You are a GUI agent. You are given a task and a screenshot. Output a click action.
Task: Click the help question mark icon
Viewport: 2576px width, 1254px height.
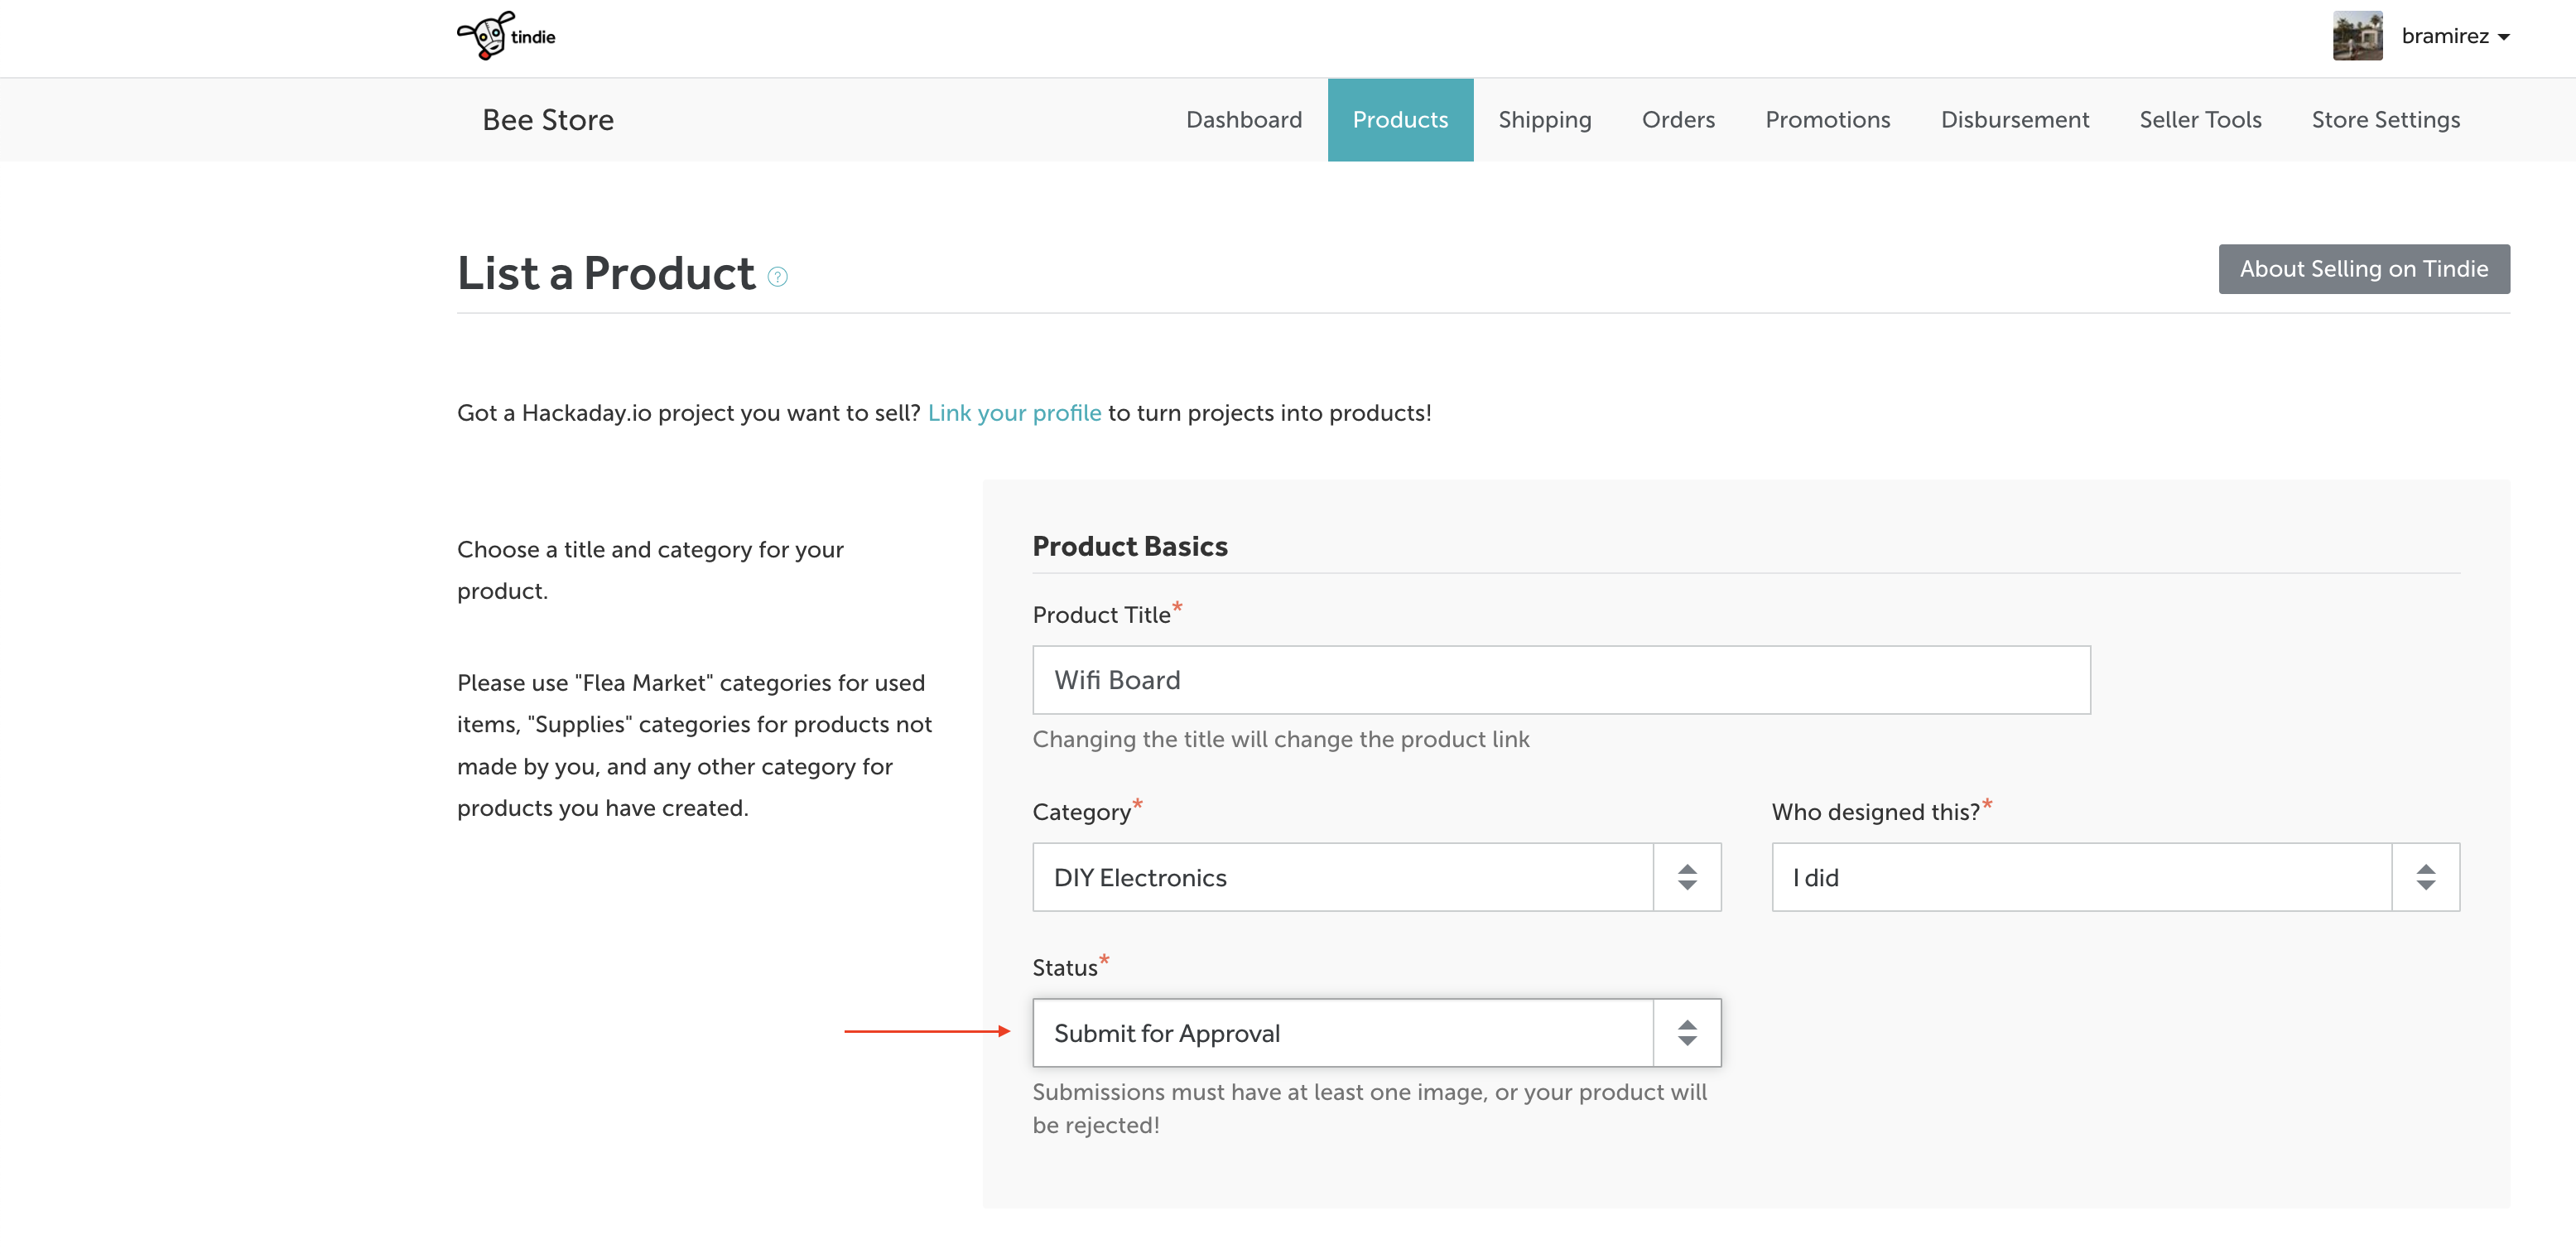(x=777, y=277)
